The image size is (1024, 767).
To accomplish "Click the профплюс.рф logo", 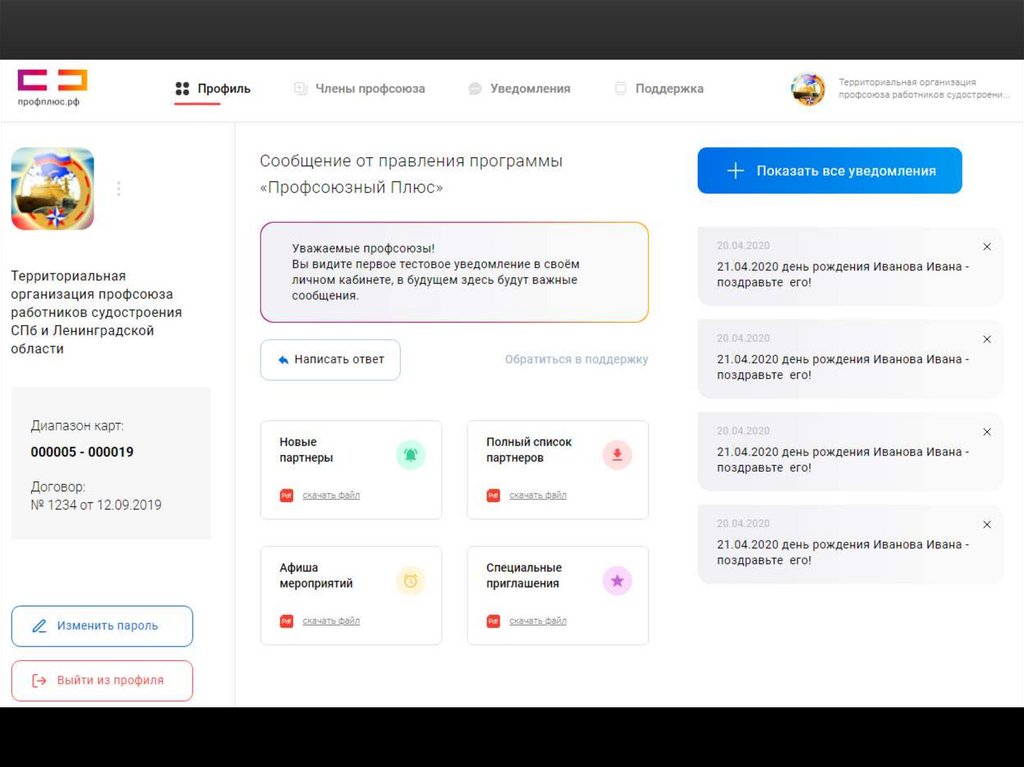I will (52, 88).
